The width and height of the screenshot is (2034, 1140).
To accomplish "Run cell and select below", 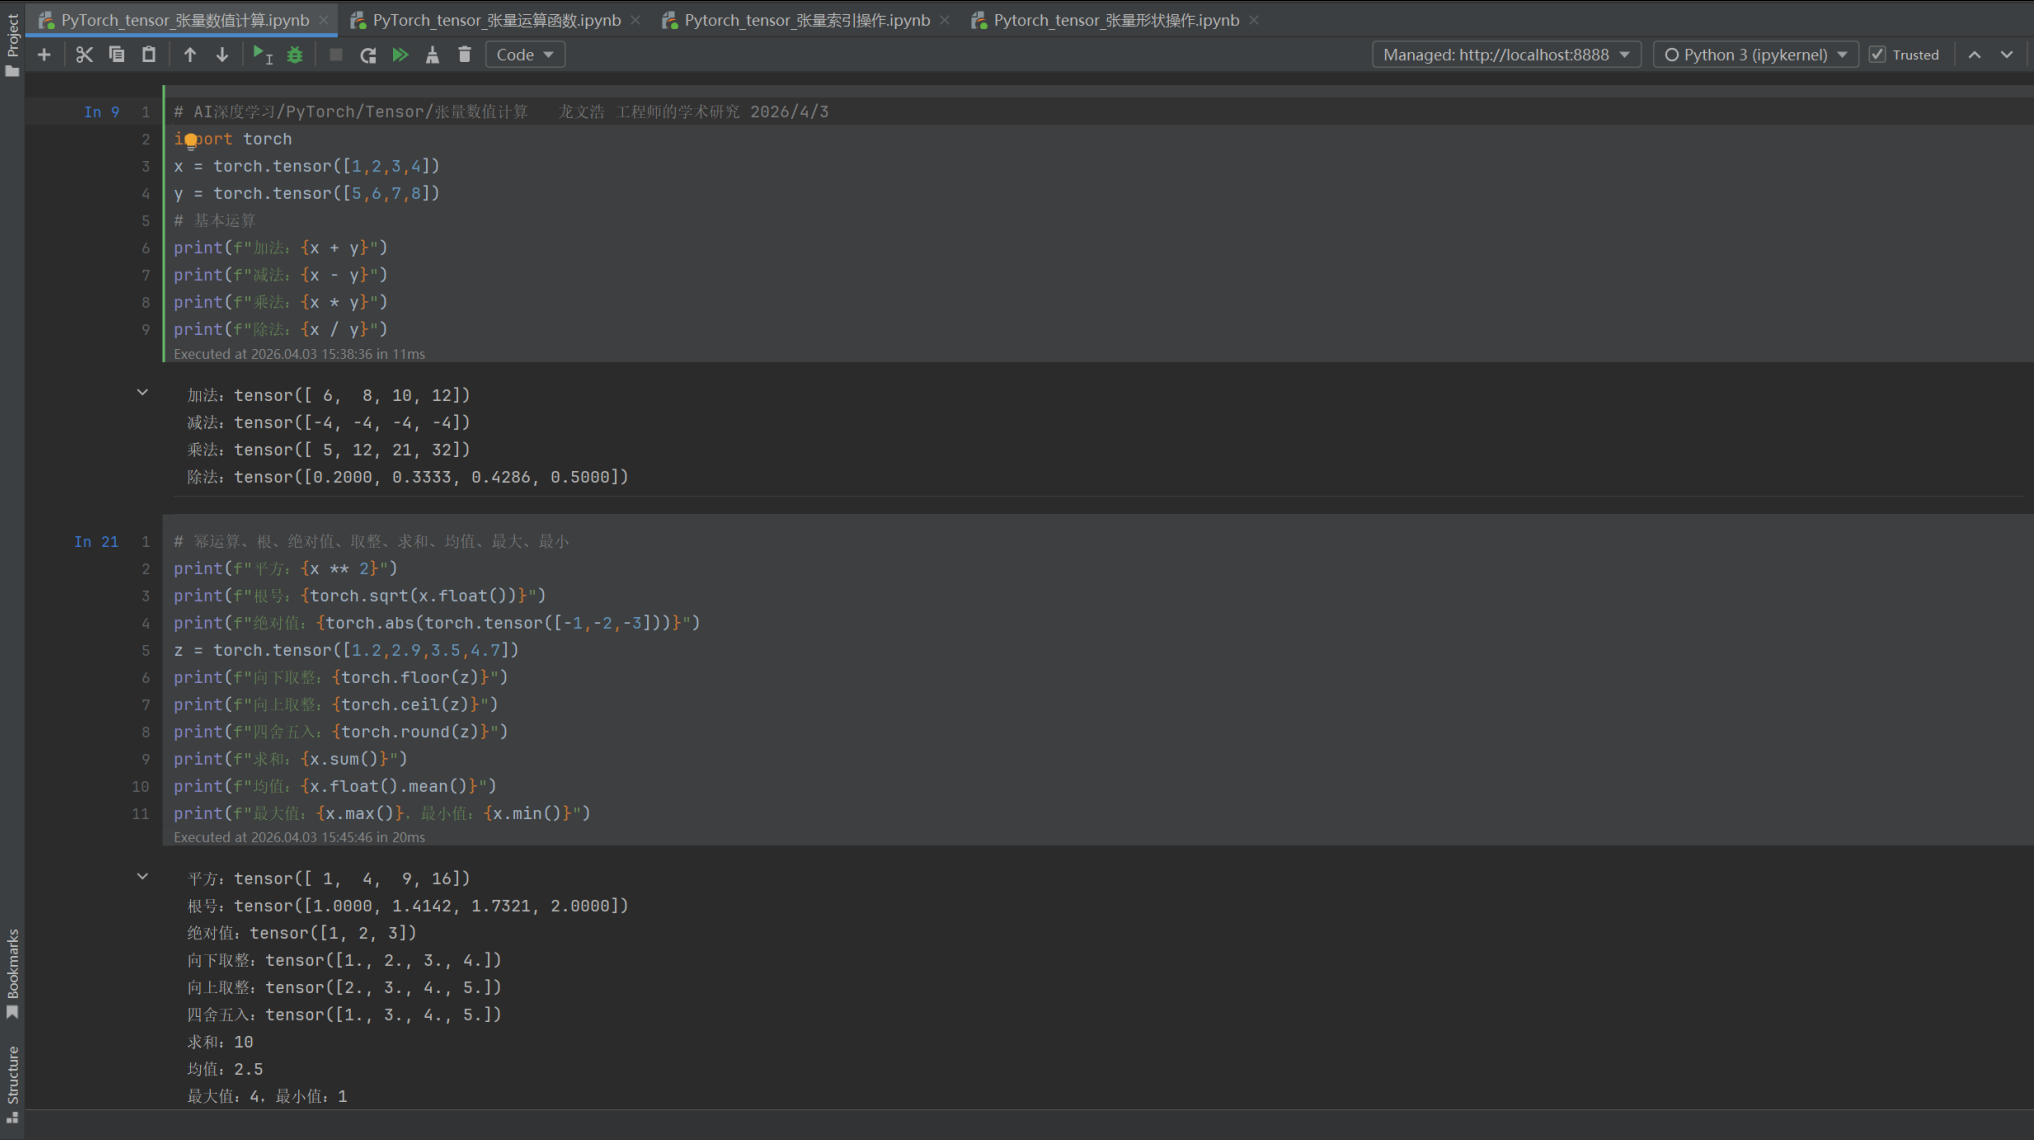I will tap(263, 55).
